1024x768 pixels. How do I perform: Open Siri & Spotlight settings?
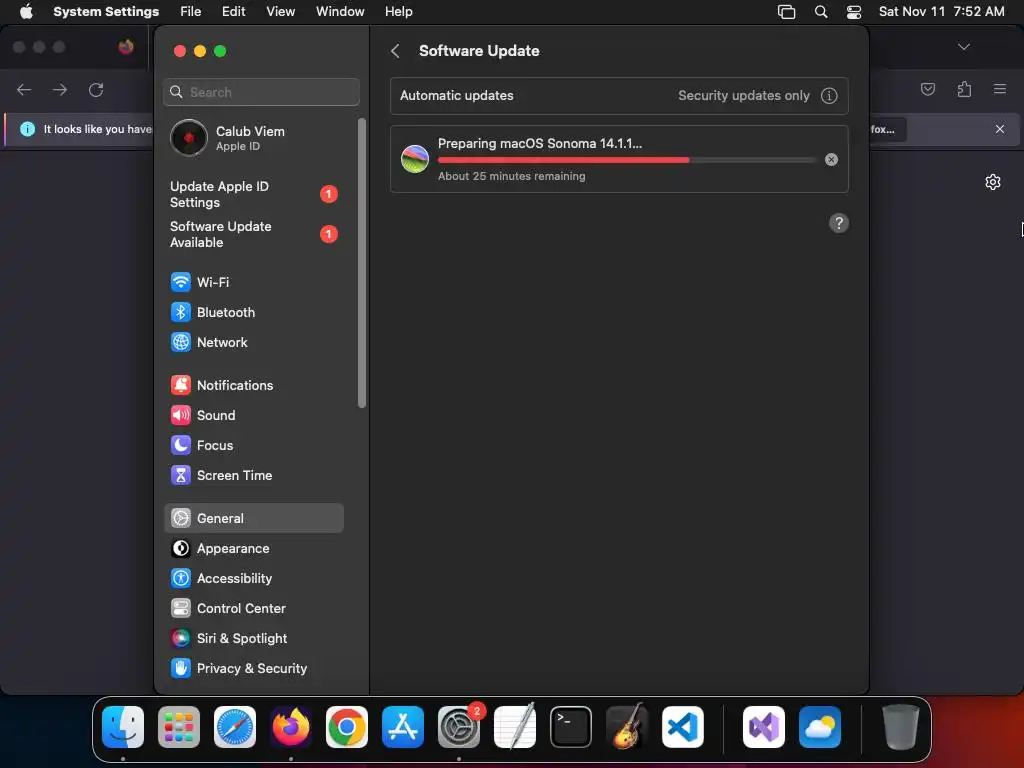click(x=253, y=639)
